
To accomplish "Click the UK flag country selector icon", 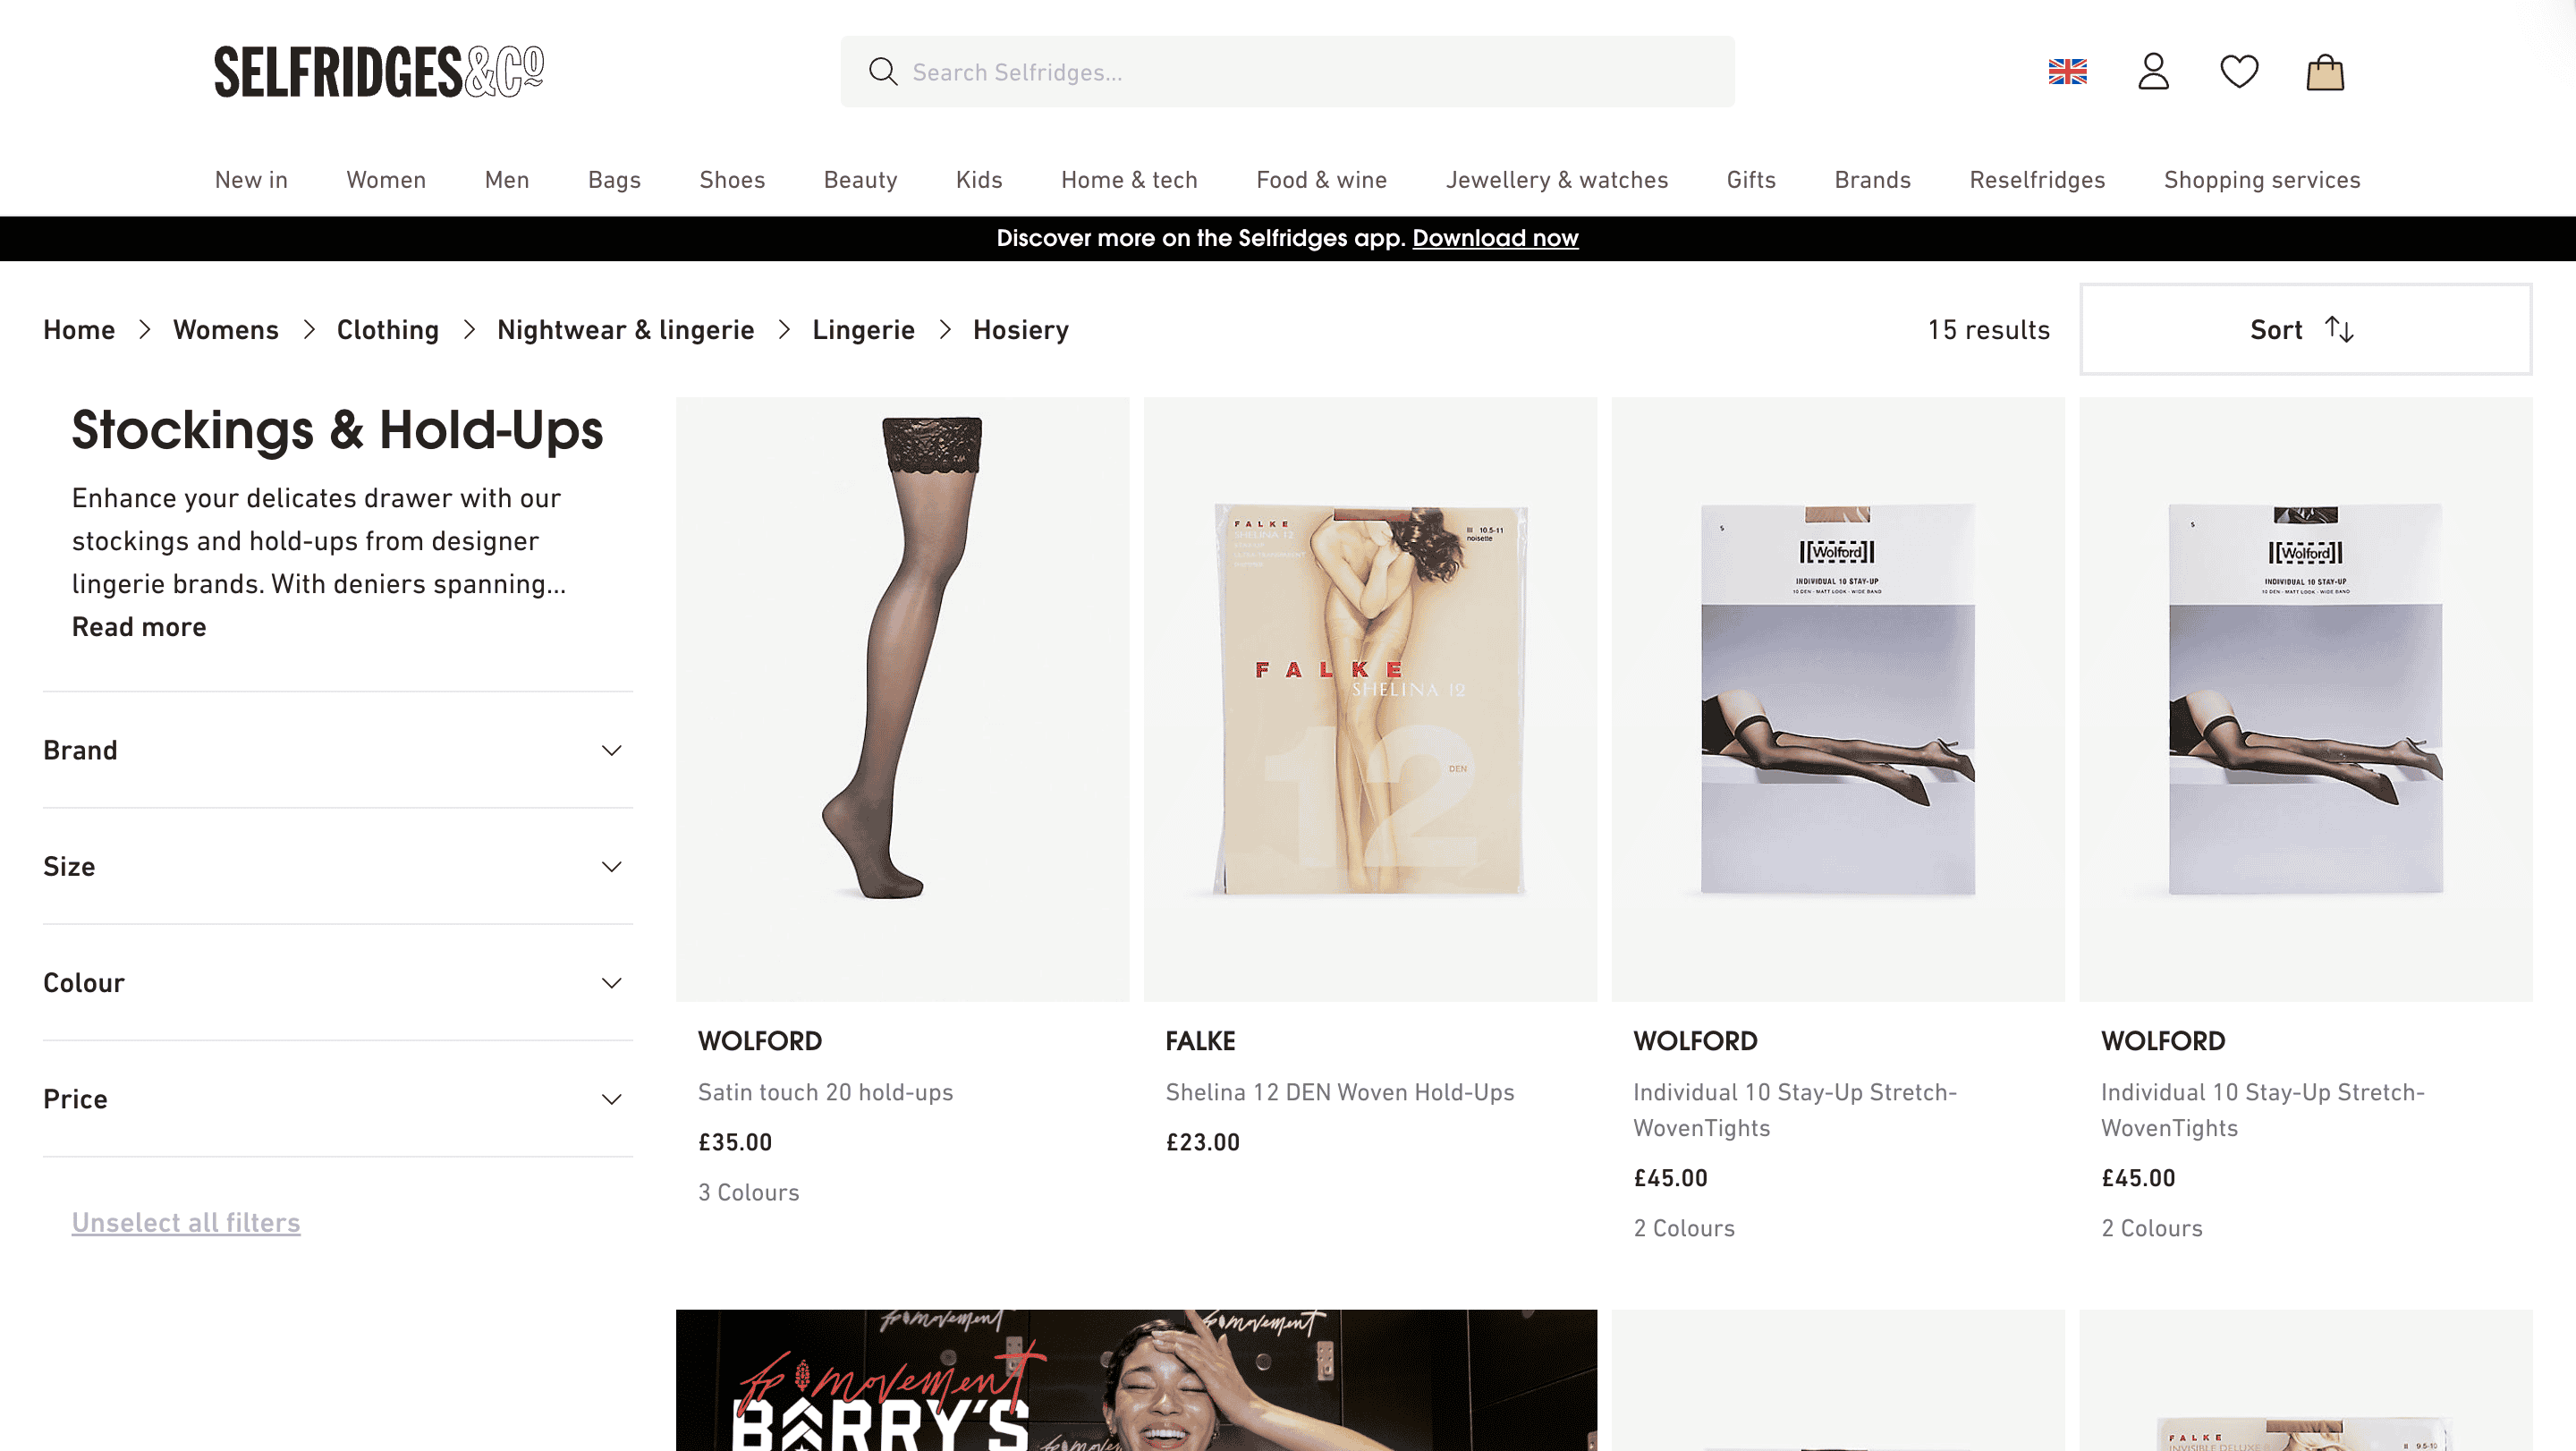I will tap(2067, 72).
